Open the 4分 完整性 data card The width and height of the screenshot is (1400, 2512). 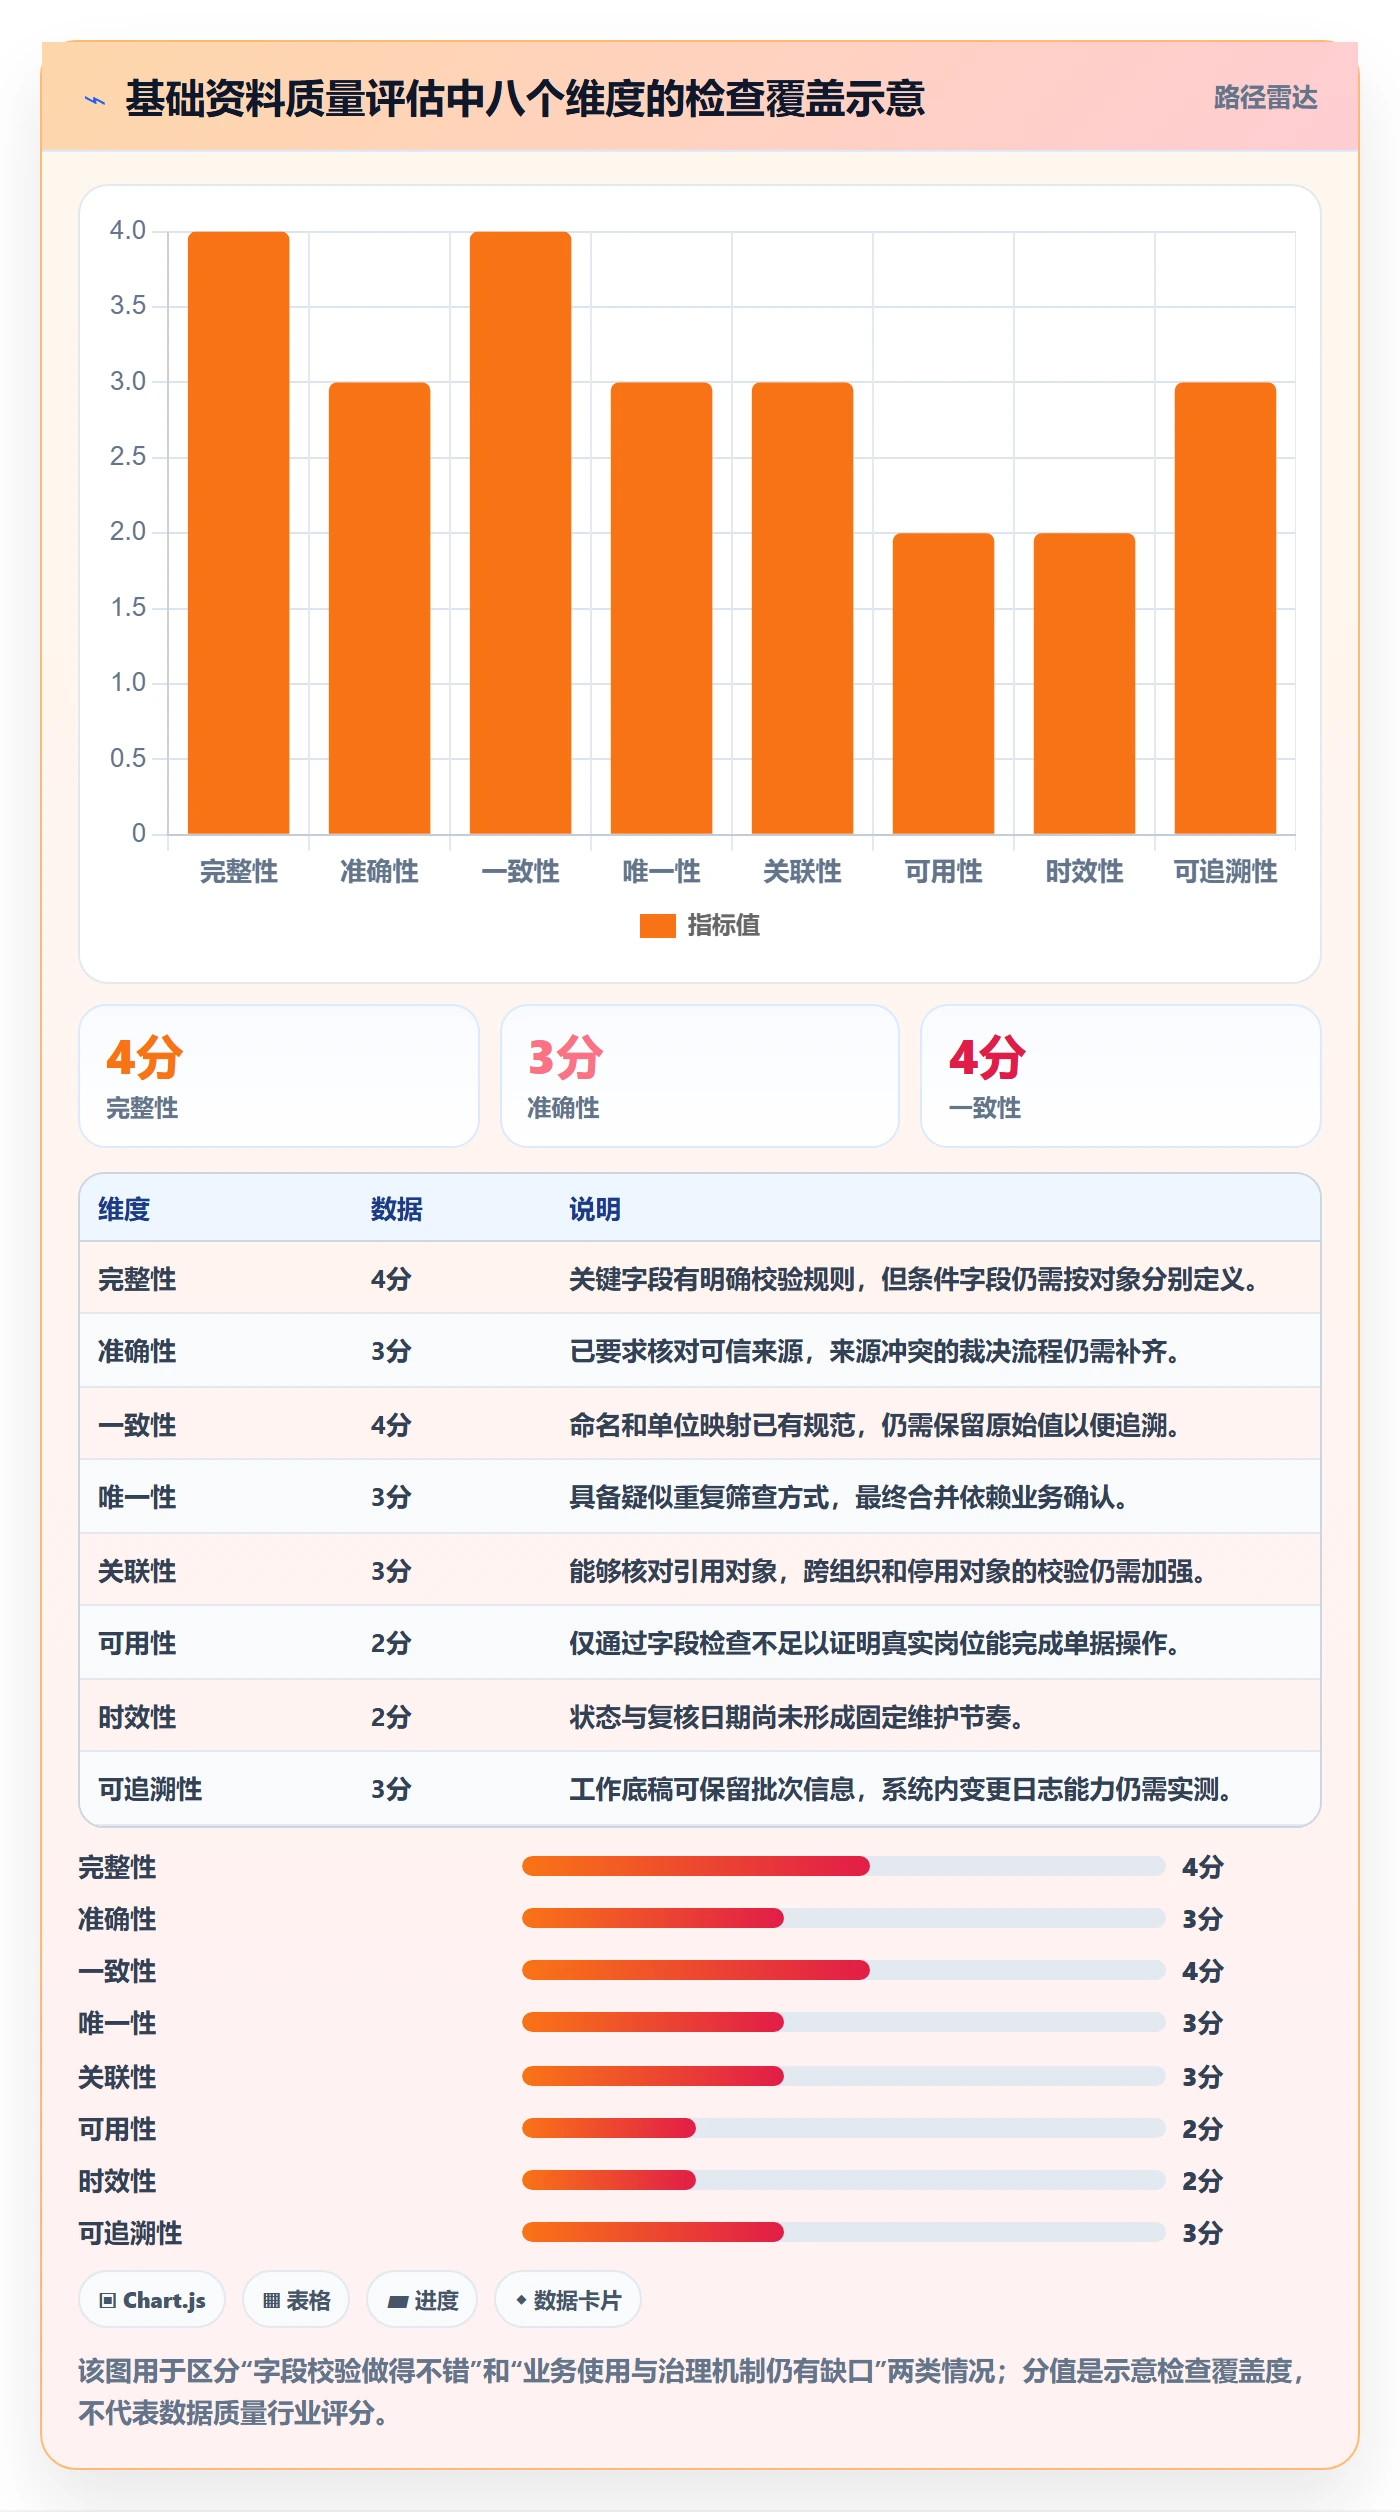click(x=279, y=1076)
